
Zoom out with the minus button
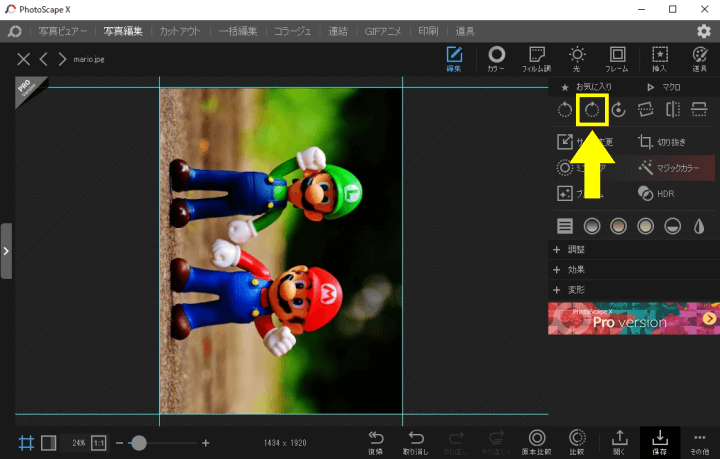(x=119, y=443)
